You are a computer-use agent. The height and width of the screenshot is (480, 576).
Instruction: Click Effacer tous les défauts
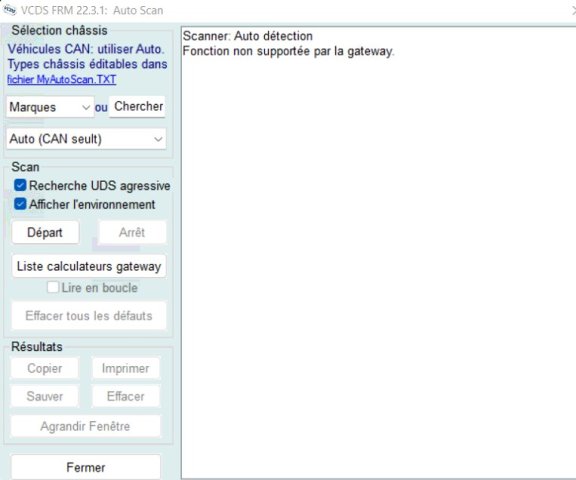[x=89, y=315]
